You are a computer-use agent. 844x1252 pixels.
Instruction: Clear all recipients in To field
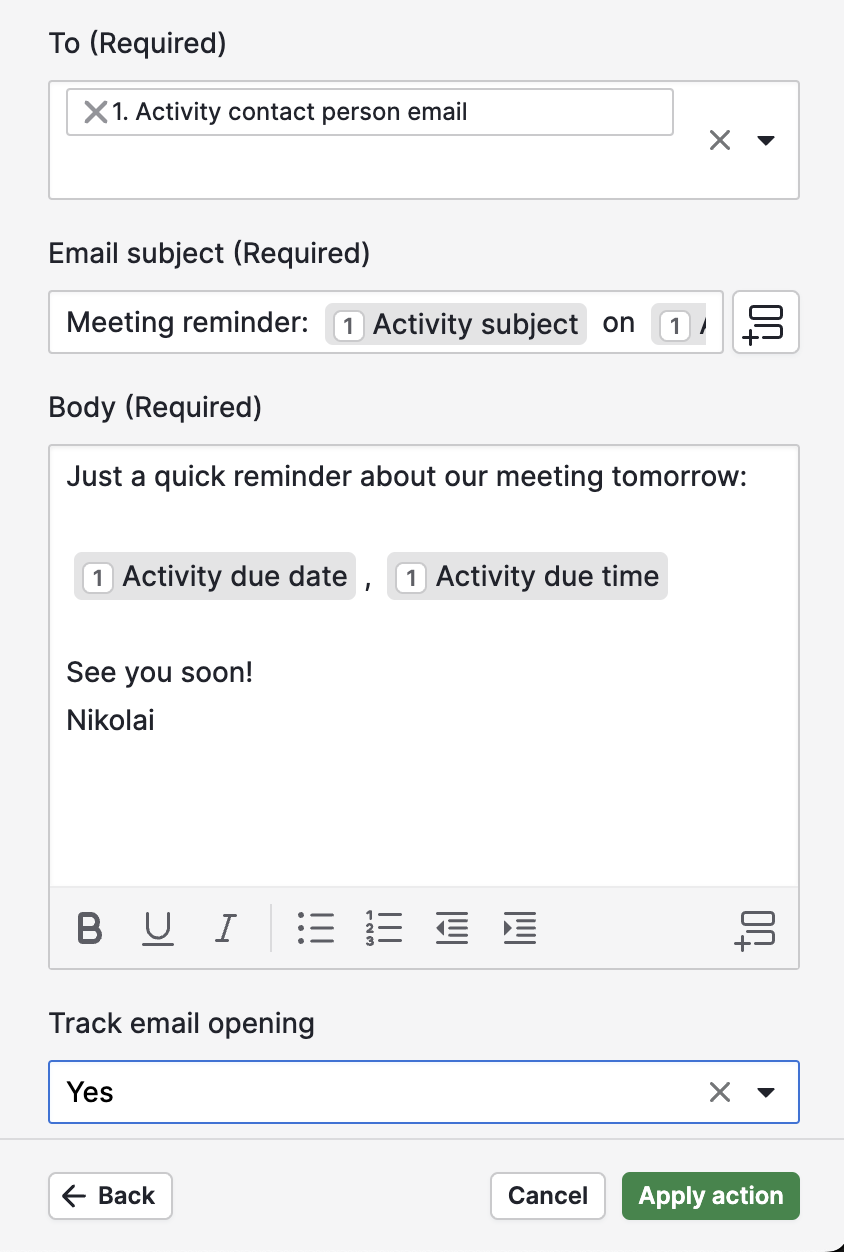click(x=720, y=140)
